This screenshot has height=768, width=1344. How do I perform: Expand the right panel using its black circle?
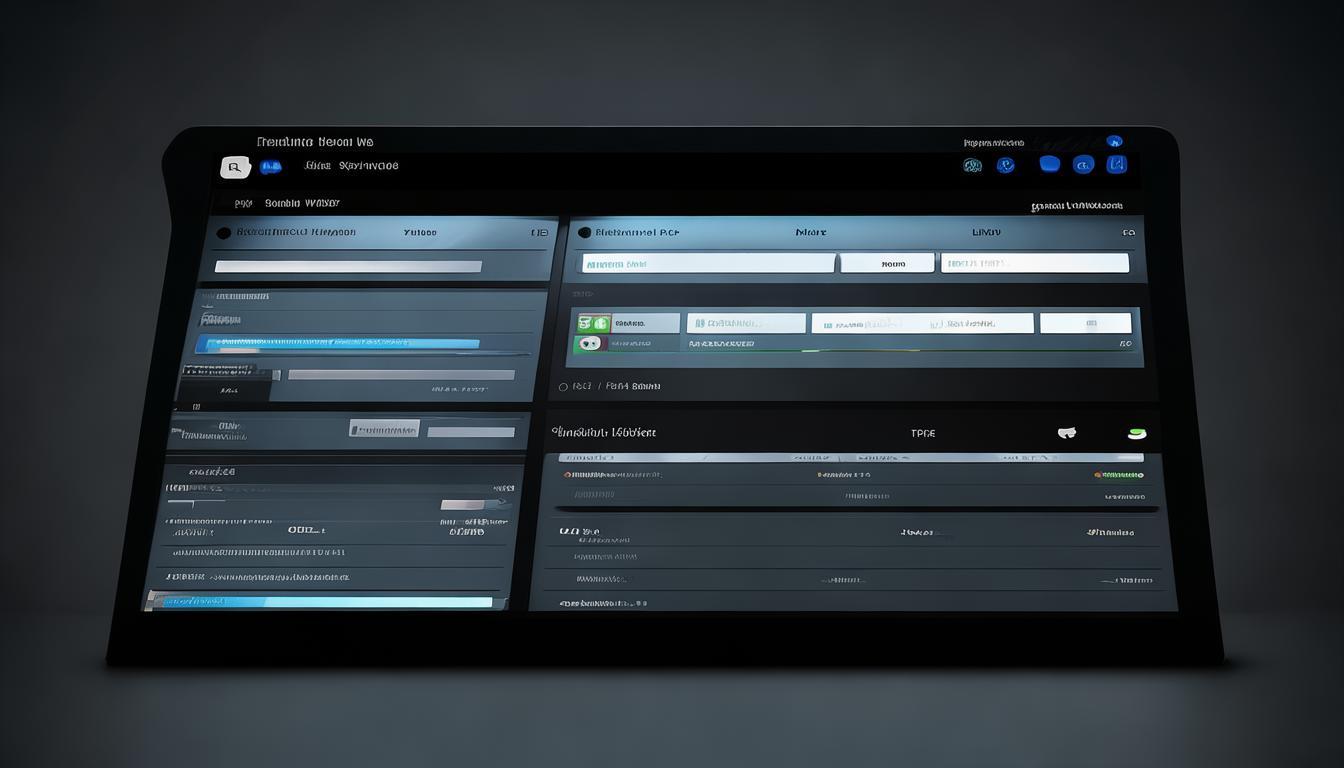(x=584, y=233)
